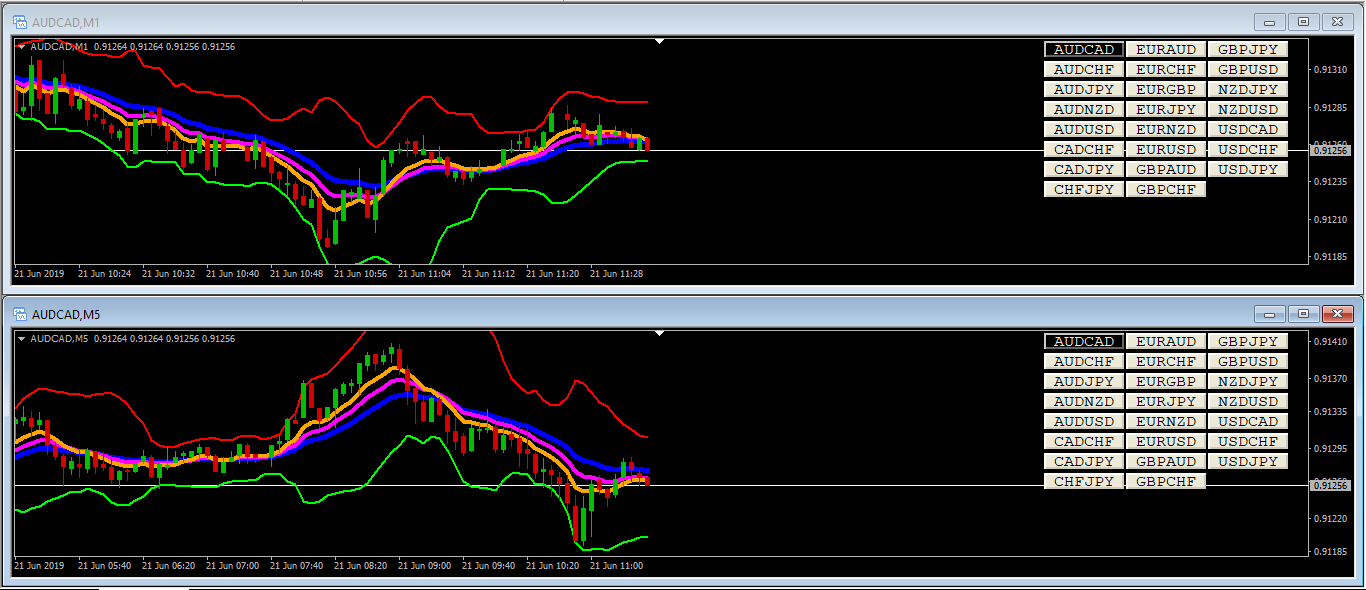Click the AUDCAD,M5 window title icon
1366x590 pixels.
pyautogui.click(x=20, y=314)
